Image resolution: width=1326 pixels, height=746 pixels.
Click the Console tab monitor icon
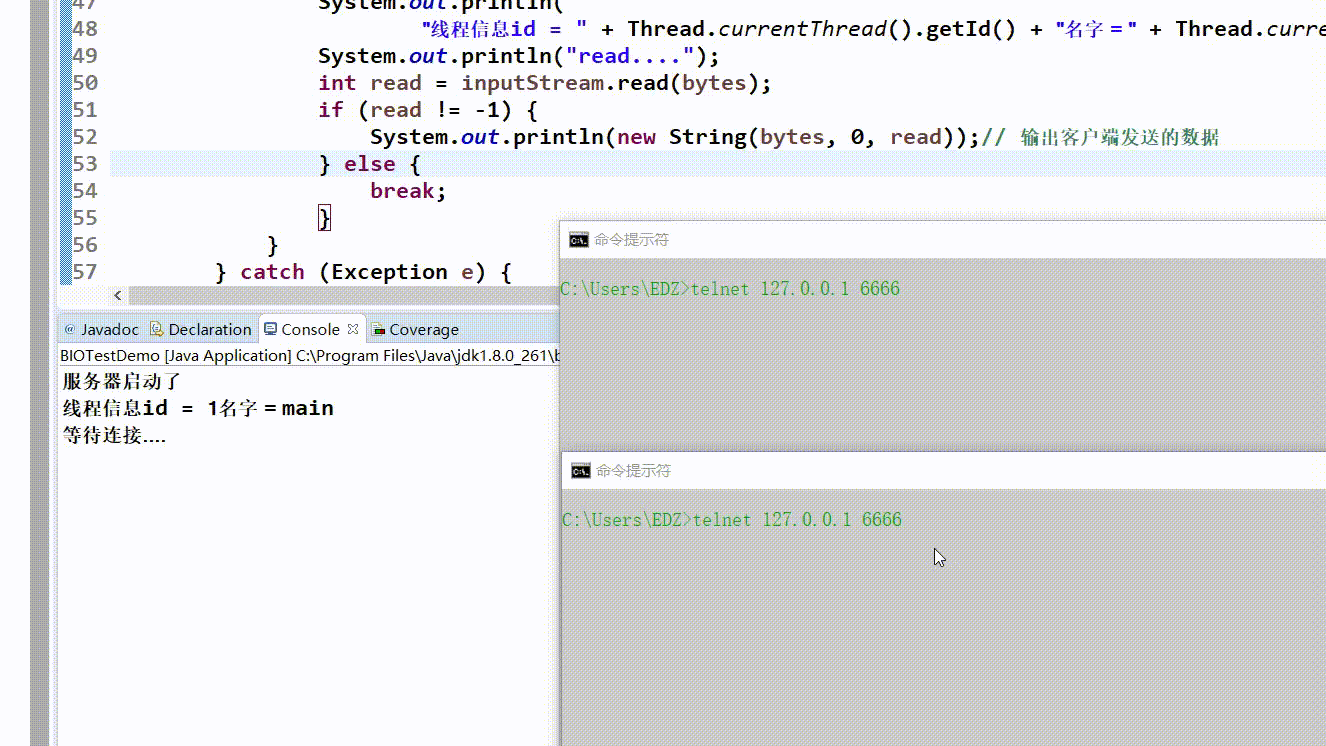click(x=271, y=329)
